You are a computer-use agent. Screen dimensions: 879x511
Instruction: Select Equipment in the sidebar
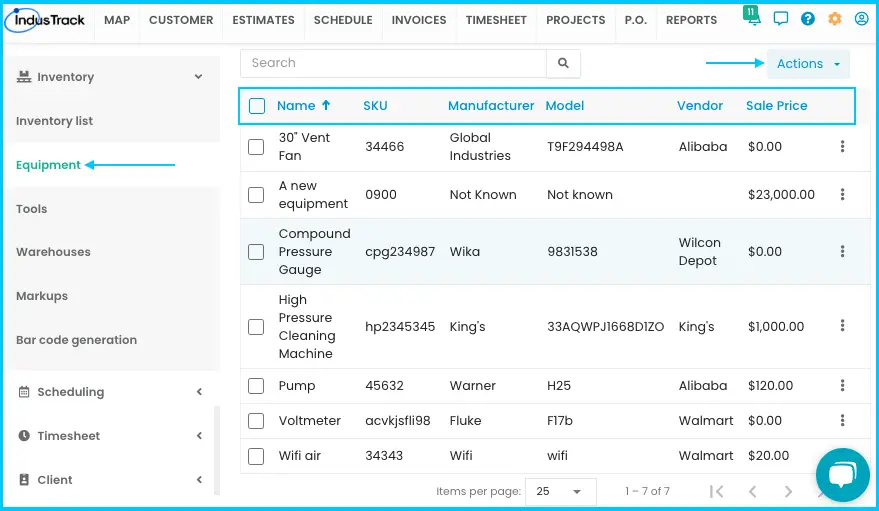[x=48, y=165]
